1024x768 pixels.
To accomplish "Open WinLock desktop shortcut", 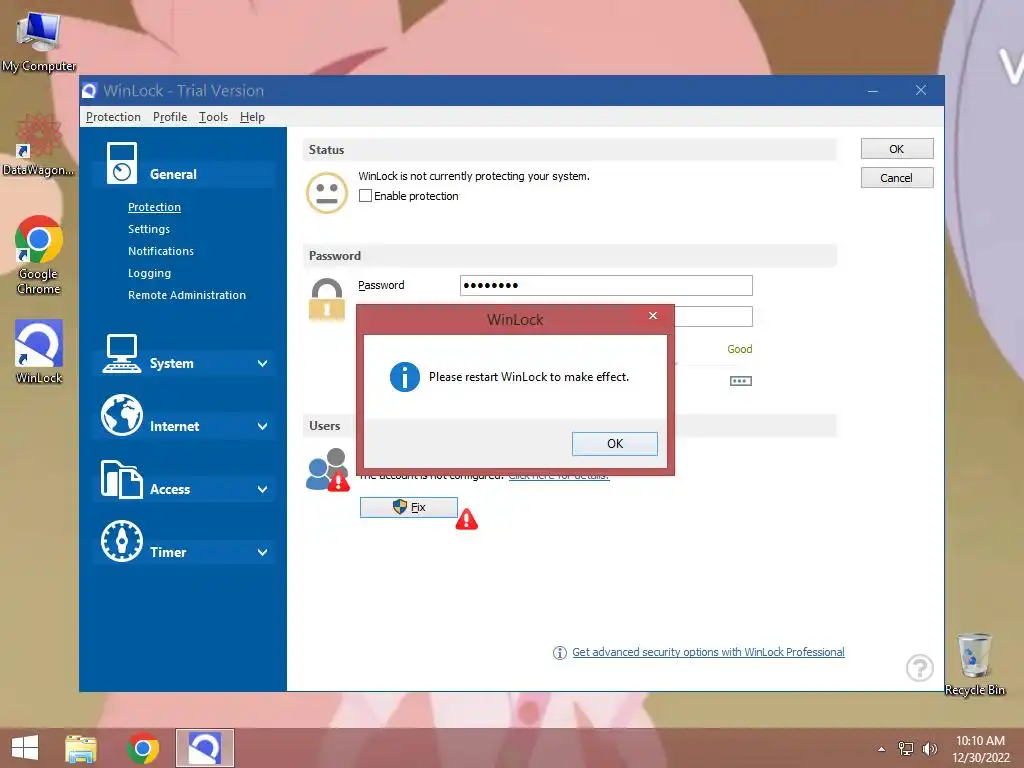I will coord(39,351).
